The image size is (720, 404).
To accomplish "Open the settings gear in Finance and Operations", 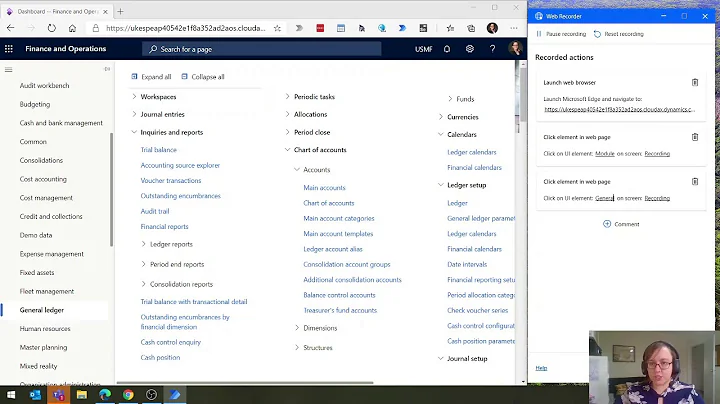I will pos(469,49).
